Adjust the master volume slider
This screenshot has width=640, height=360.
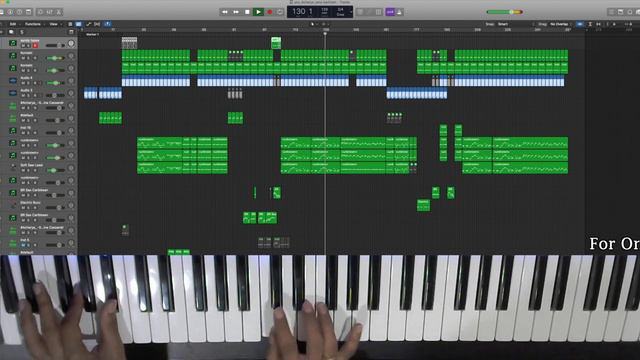click(x=505, y=12)
